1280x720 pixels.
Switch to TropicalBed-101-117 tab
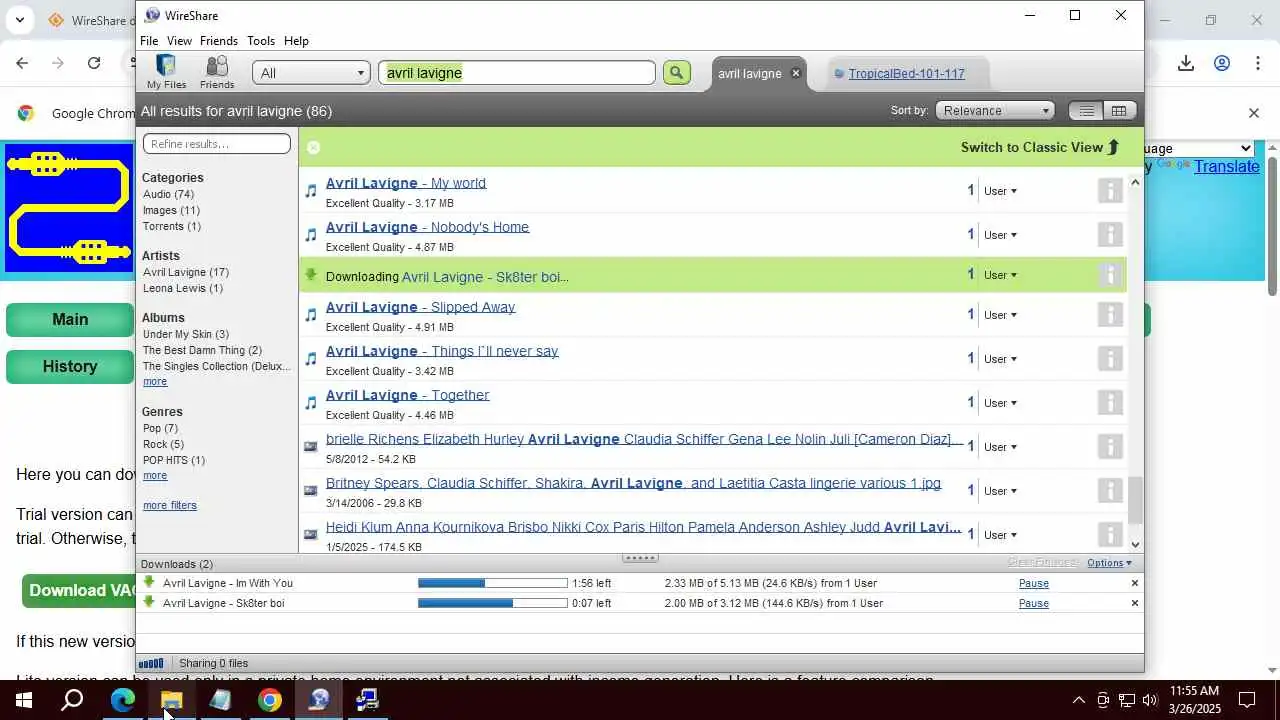pyautogui.click(x=906, y=73)
